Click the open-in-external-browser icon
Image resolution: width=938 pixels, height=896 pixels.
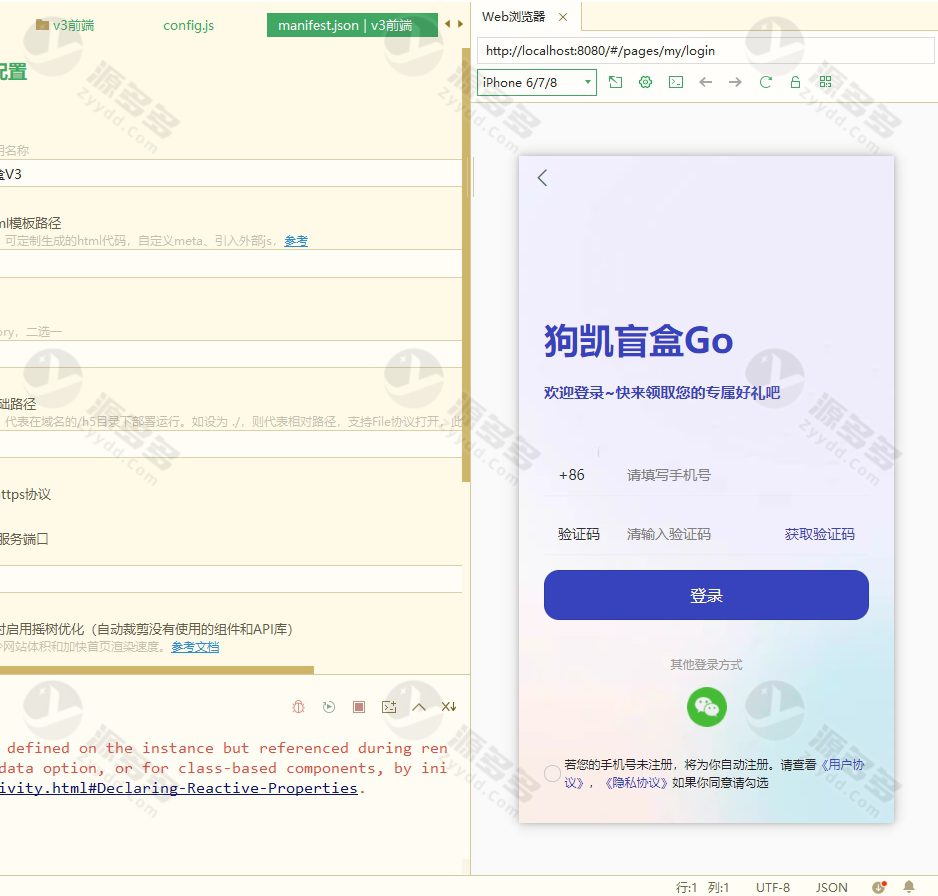pyautogui.click(x=615, y=82)
